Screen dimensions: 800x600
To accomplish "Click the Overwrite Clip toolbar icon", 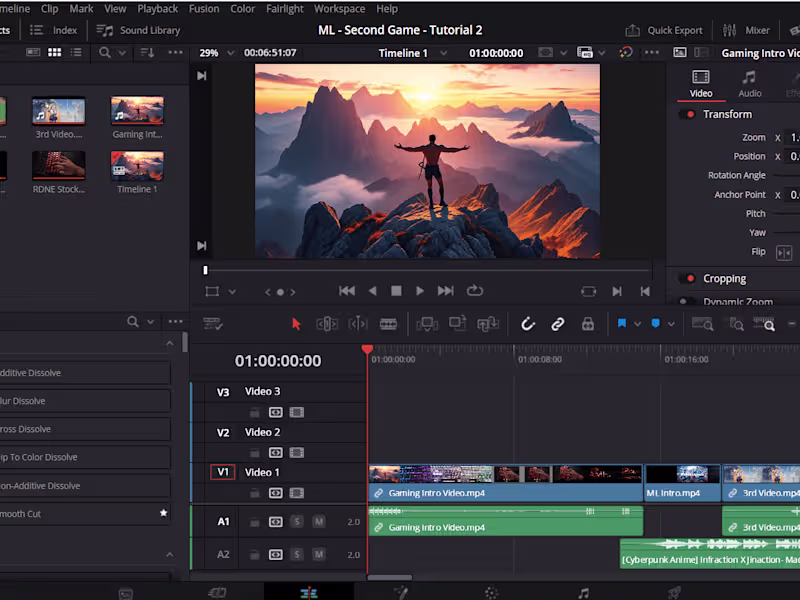I will click(x=458, y=323).
